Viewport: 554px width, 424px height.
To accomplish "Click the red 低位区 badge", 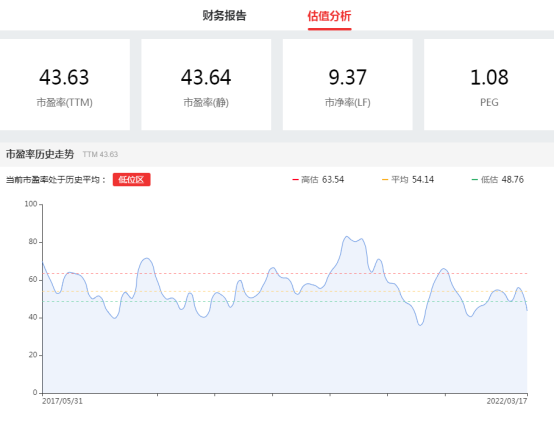I will pyautogui.click(x=131, y=179).
